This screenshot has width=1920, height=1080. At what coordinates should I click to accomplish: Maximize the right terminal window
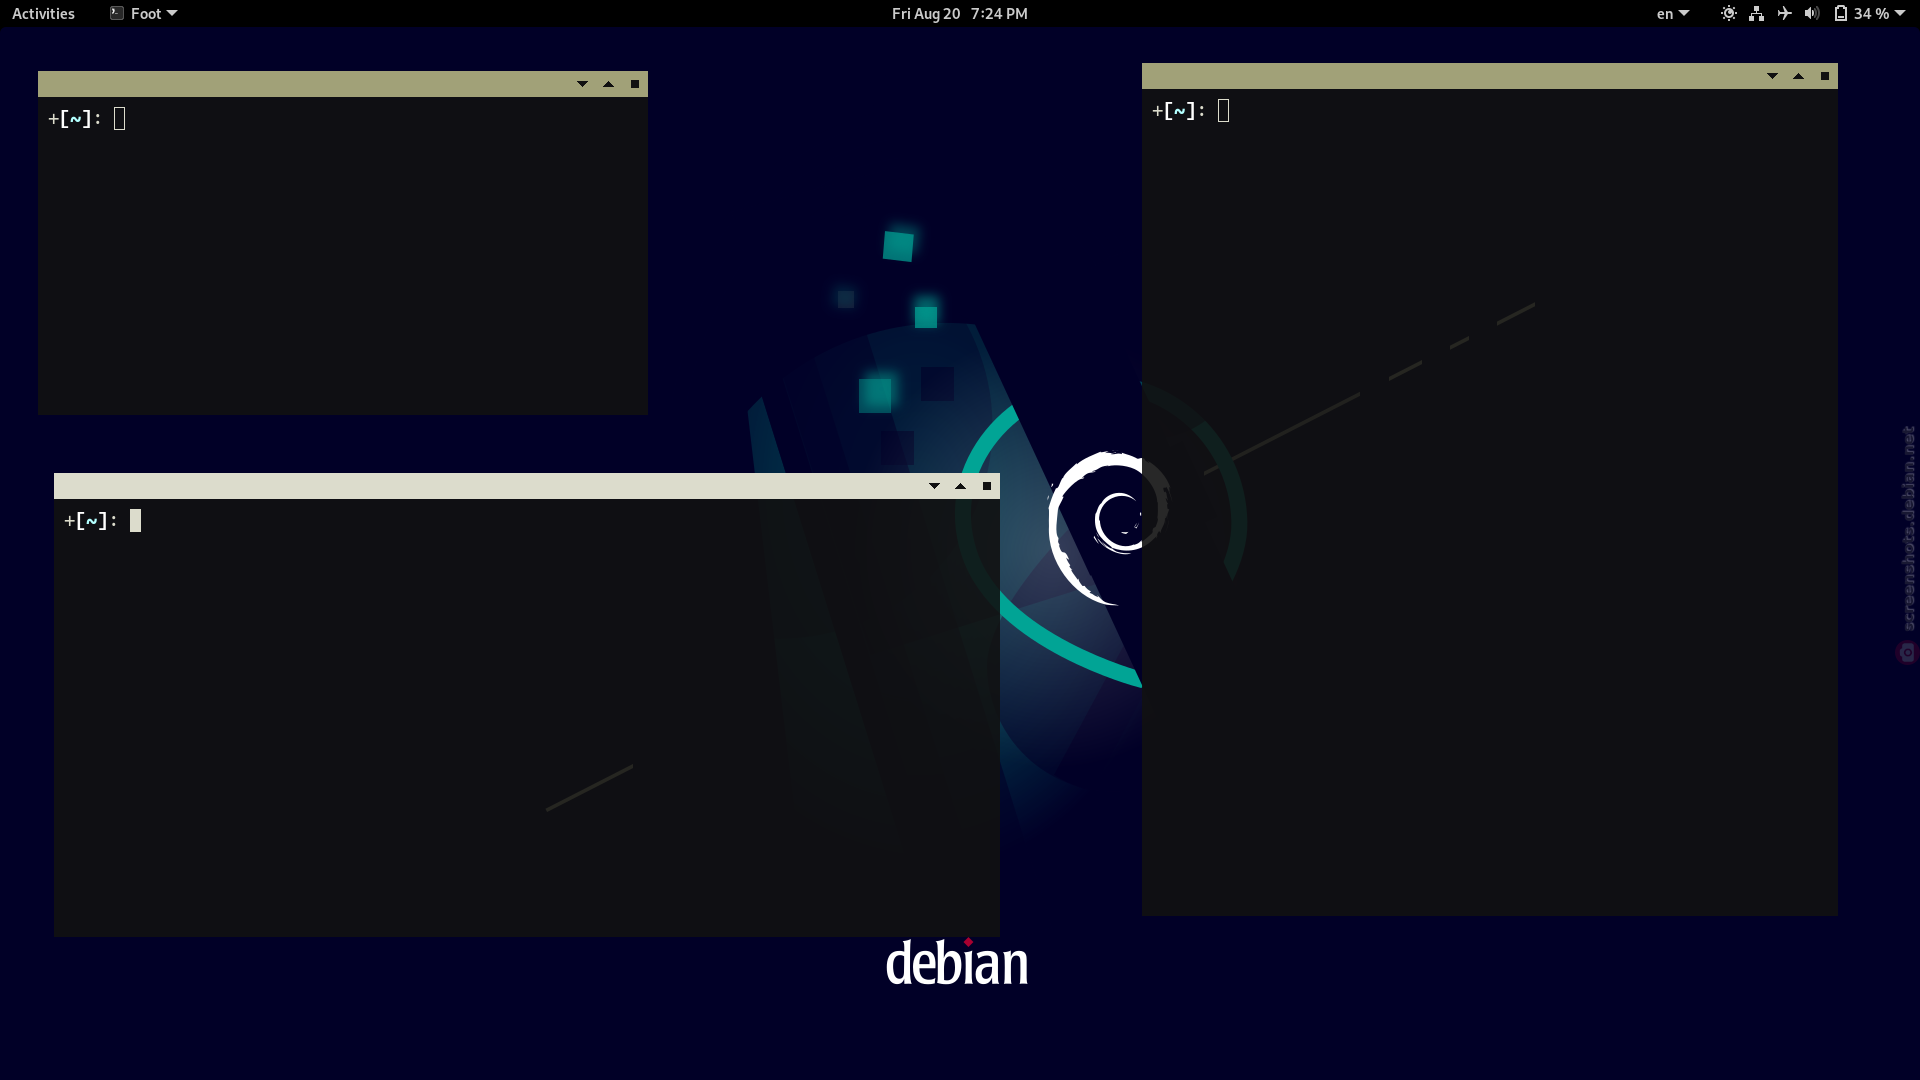1798,76
